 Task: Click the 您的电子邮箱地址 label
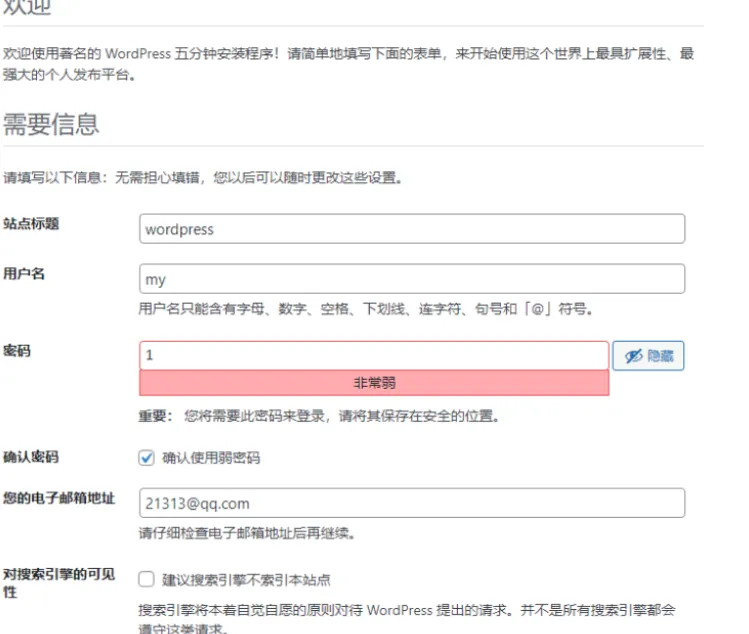point(59,498)
